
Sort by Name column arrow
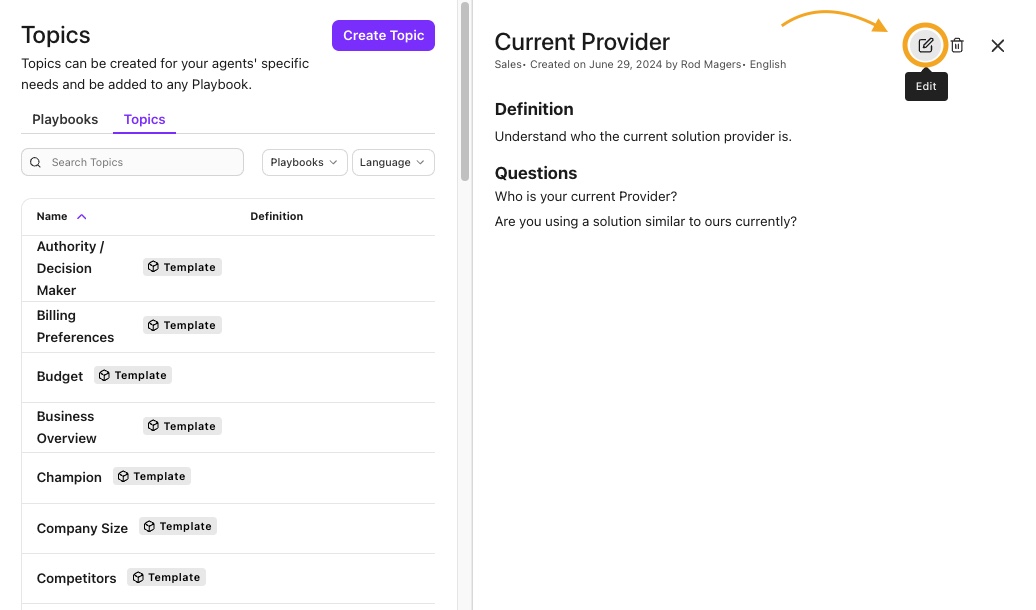[82, 217]
